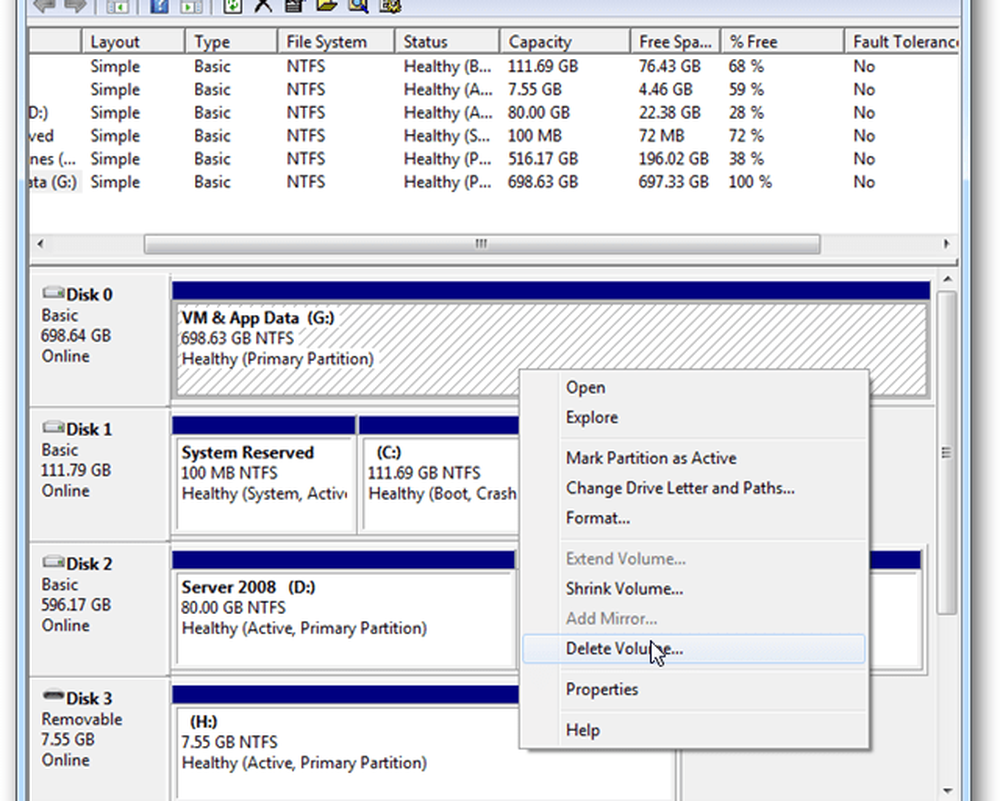The width and height of the screenshot is (1000, 801).
Task: Click the Disk 3 removable drive icon
Action: 54,696
